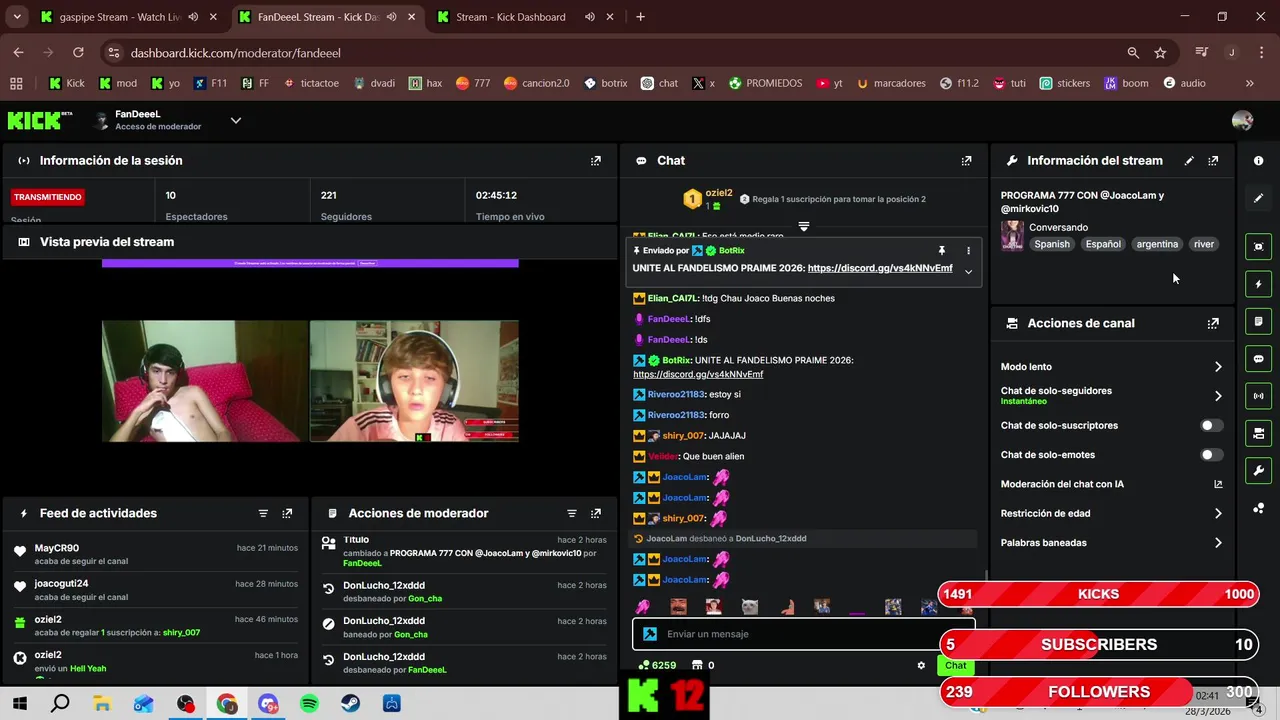
Task: Filter the Feed de actividades list
Action: 263,513
